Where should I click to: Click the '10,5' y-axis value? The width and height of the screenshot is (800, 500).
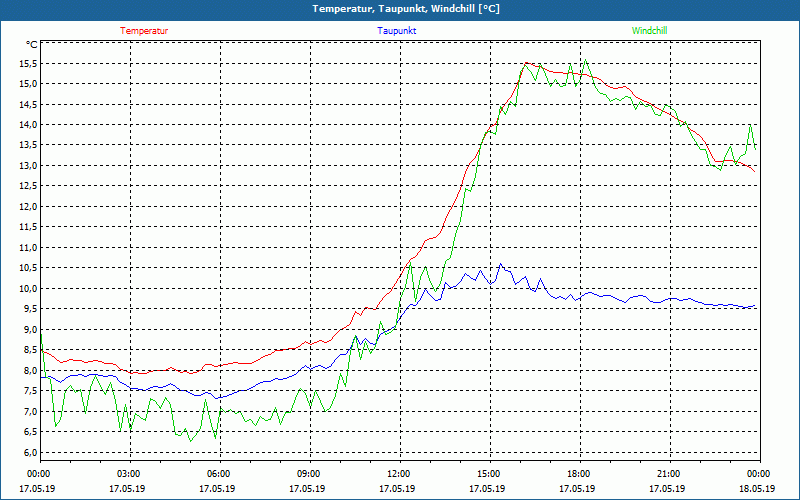29,268
